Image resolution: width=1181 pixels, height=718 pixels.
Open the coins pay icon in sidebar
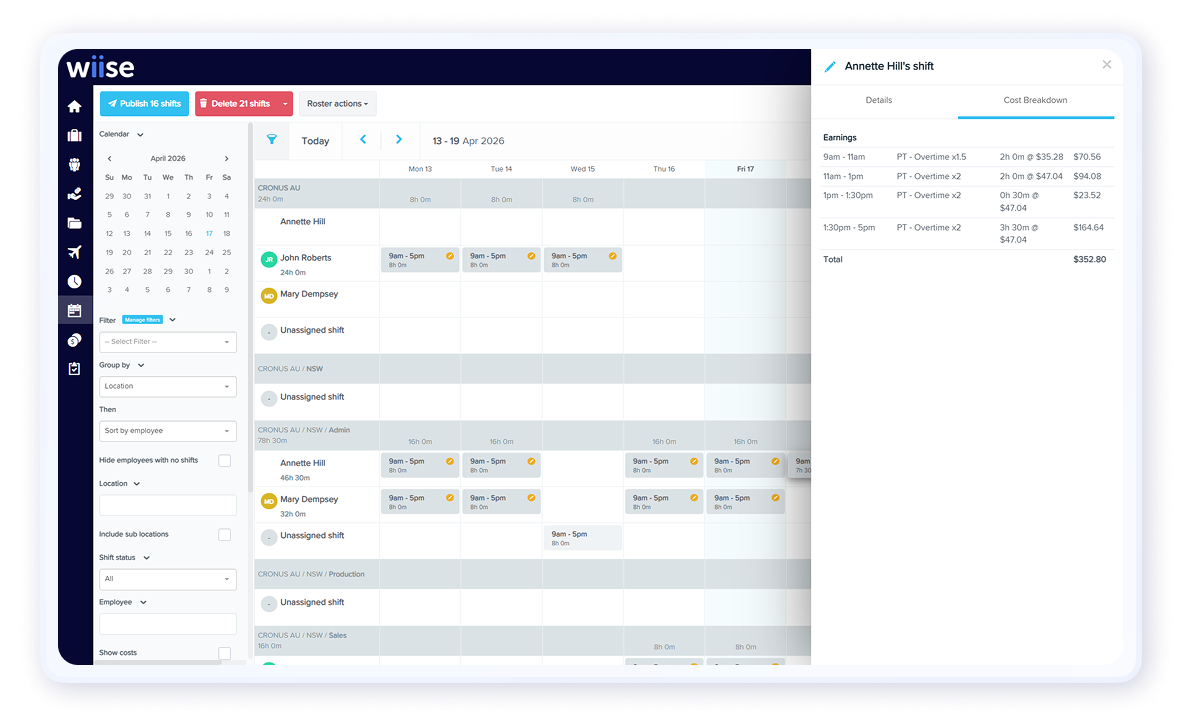pyautogui.click(x=74, y=340)
